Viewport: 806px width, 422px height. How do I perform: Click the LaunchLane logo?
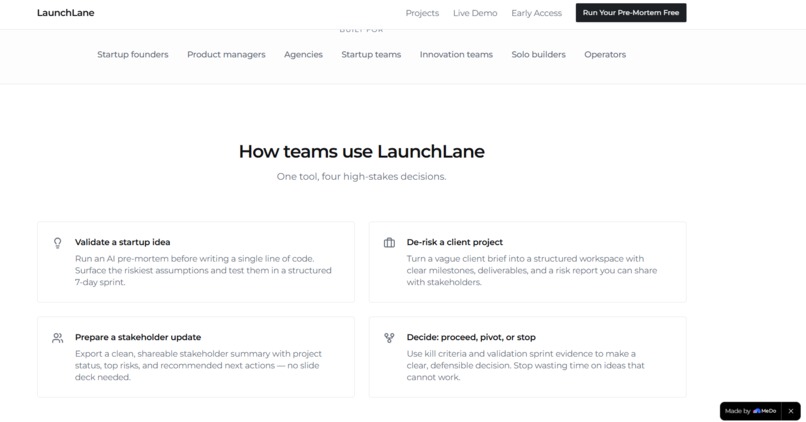[65, 13]
